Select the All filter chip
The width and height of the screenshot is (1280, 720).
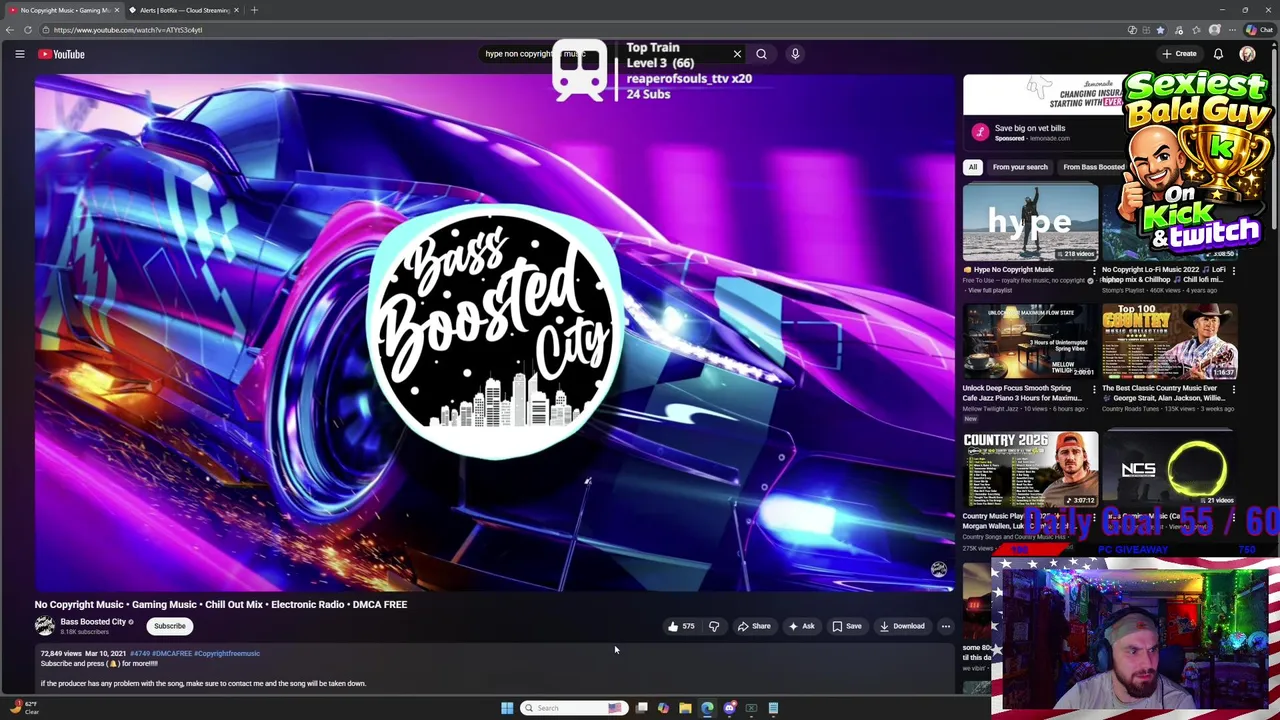972,167
